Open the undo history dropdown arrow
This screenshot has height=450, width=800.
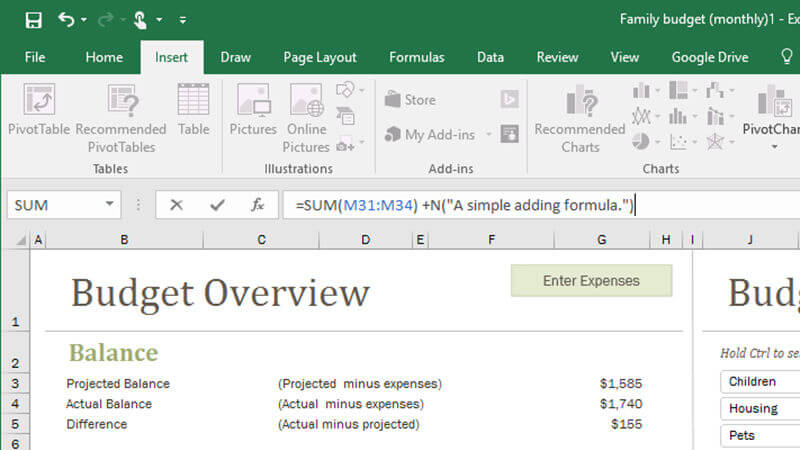click(x=84, y=20)
